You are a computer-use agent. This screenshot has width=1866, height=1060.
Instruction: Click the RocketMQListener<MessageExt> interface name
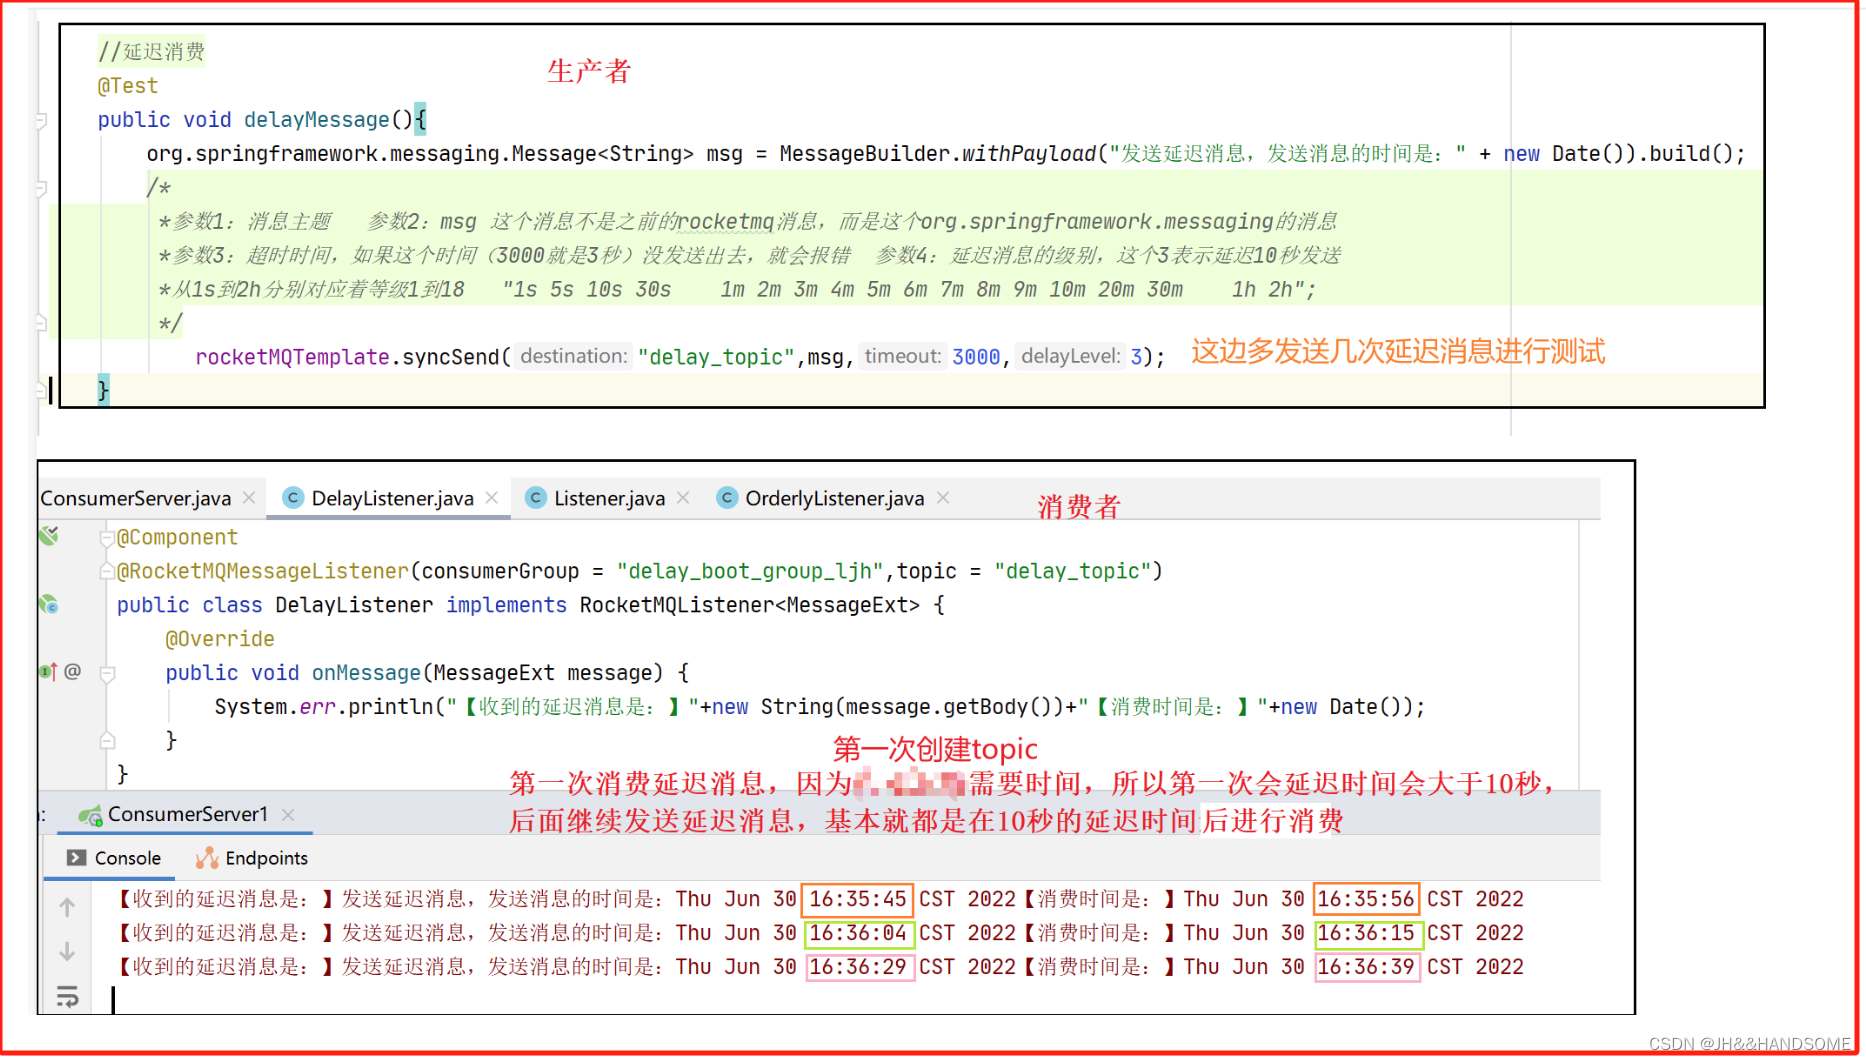point(749,606)
